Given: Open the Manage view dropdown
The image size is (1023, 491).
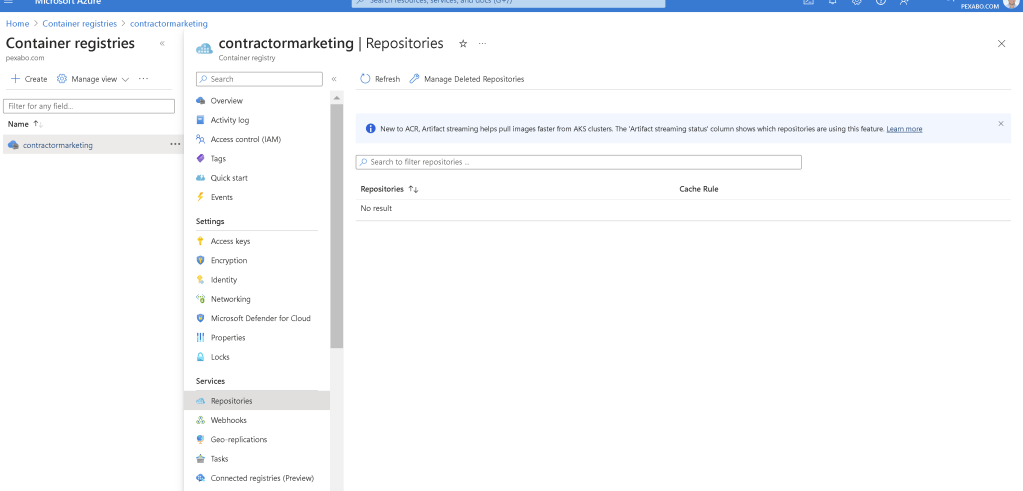Looking at the screenshot, I should (93, 79).
